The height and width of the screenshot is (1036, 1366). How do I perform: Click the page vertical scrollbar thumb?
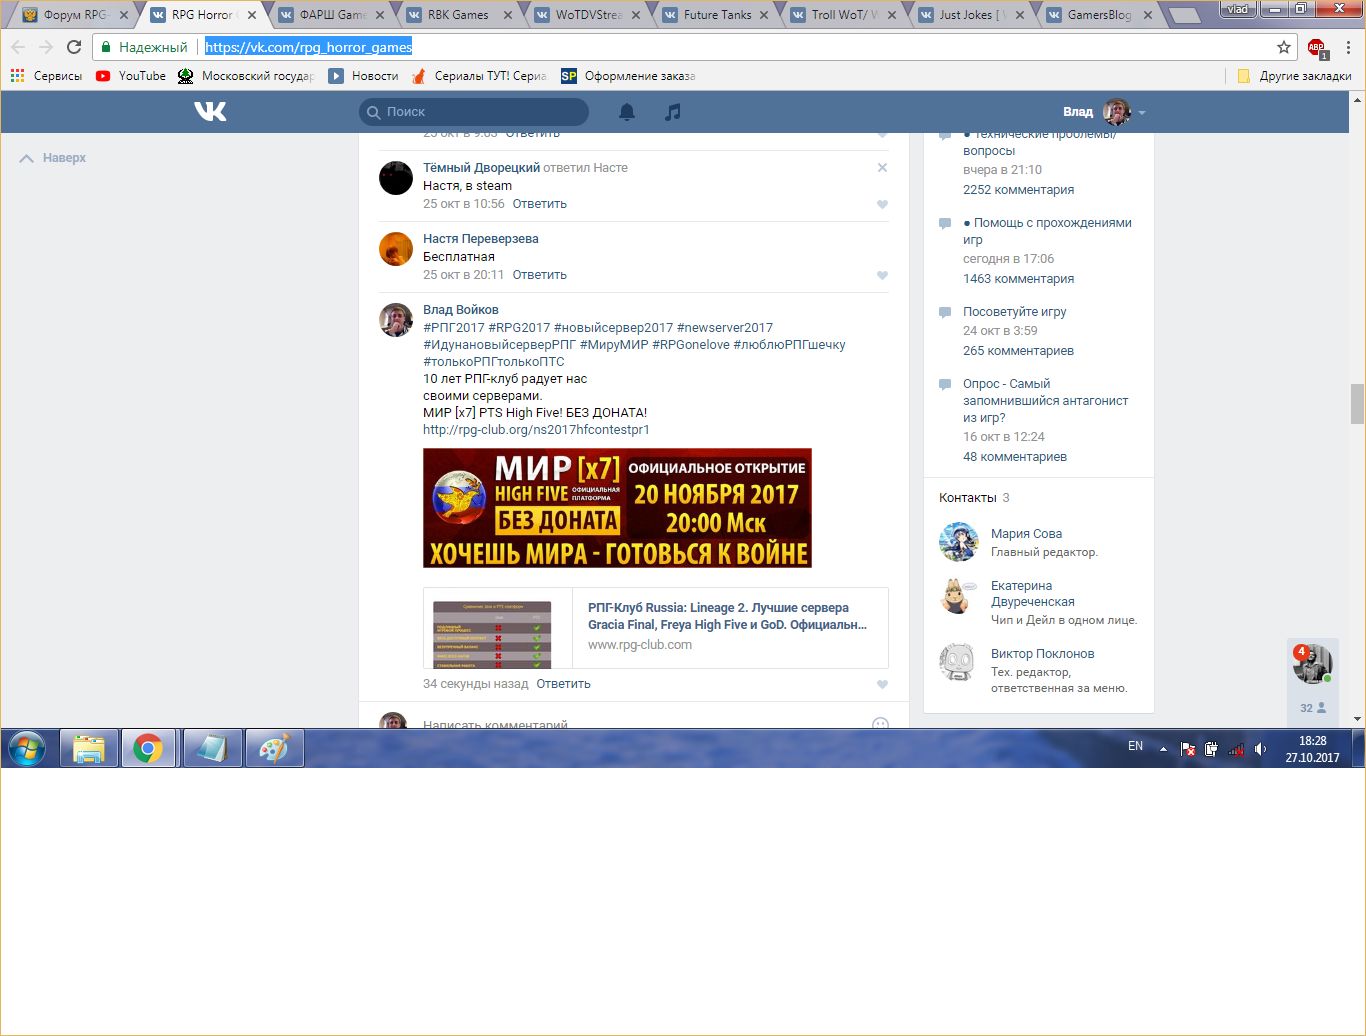1357,404
